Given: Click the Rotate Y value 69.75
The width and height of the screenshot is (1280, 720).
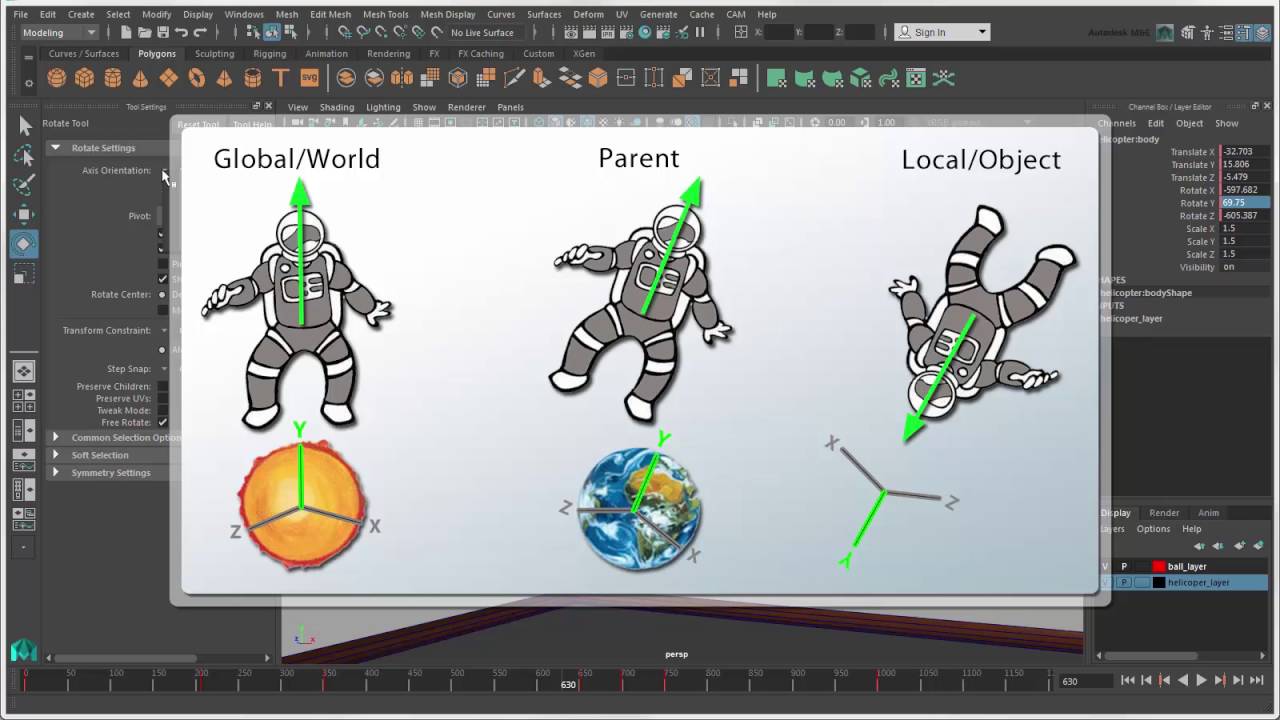Looking at the screenshot, I should (x=1245, y=203).
